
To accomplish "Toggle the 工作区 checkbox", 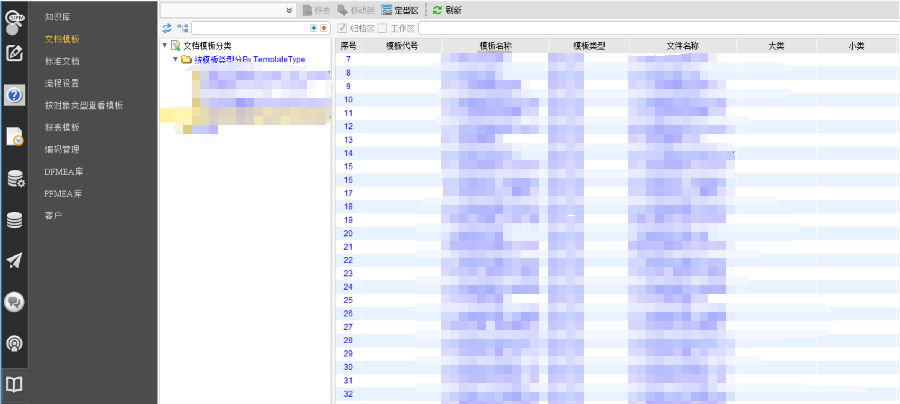I will [x=382, y=28].
